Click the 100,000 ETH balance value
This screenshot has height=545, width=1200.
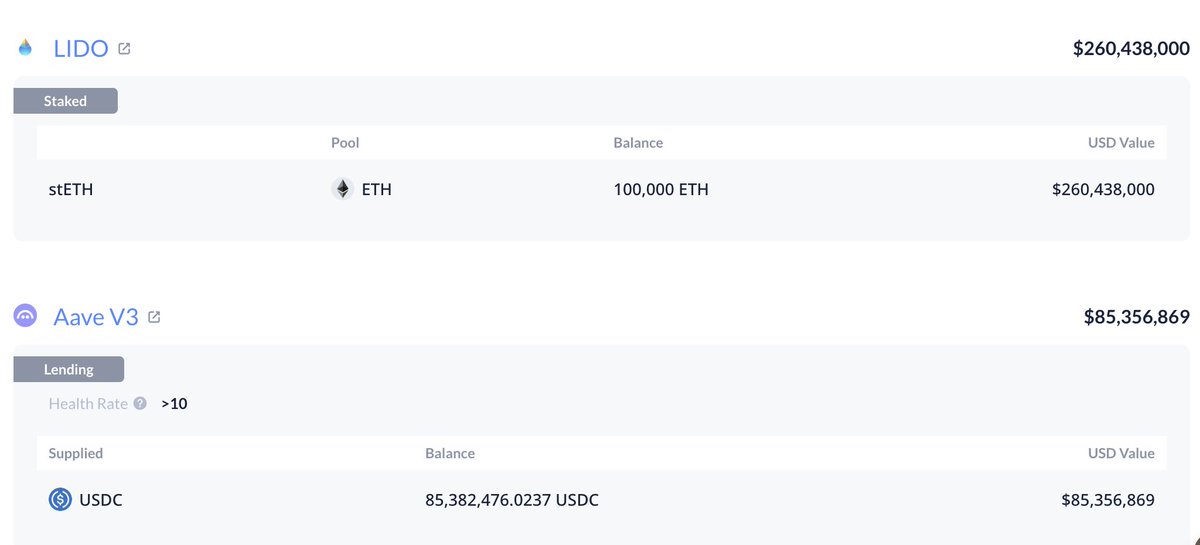pyautogui.click(x=661, y=189)
